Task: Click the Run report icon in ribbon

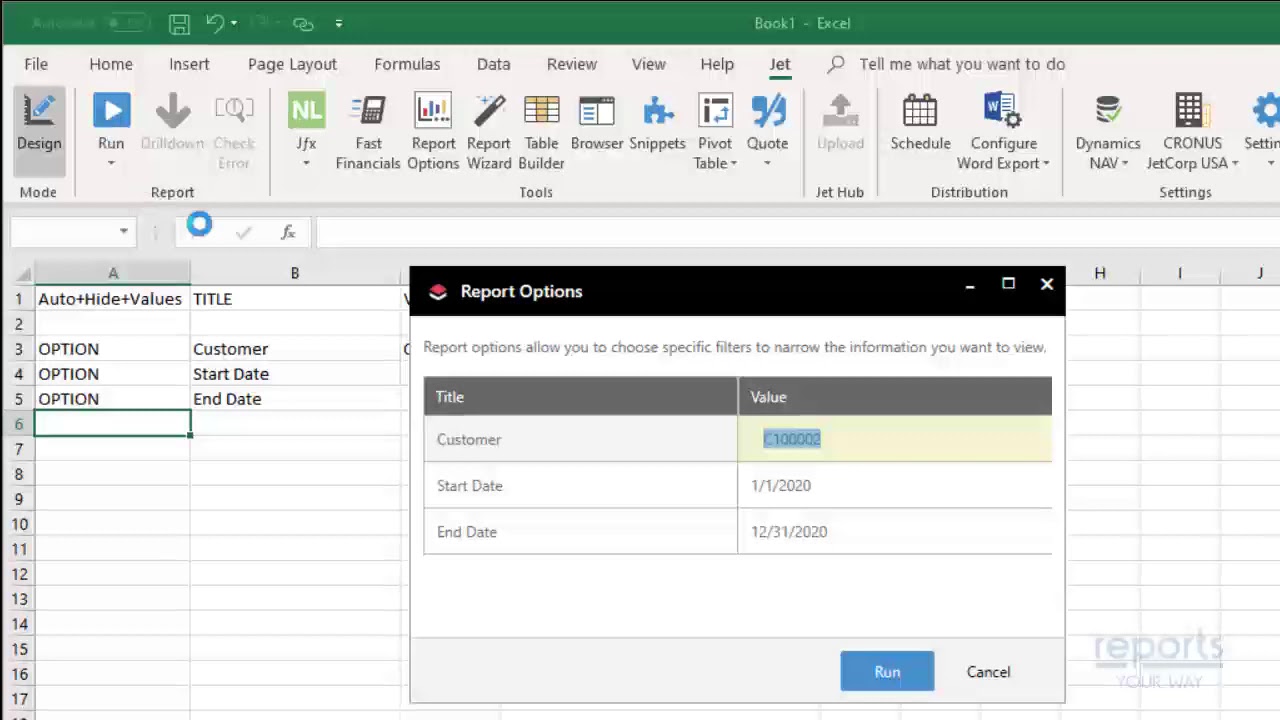Action: click(x=111, y=110)
